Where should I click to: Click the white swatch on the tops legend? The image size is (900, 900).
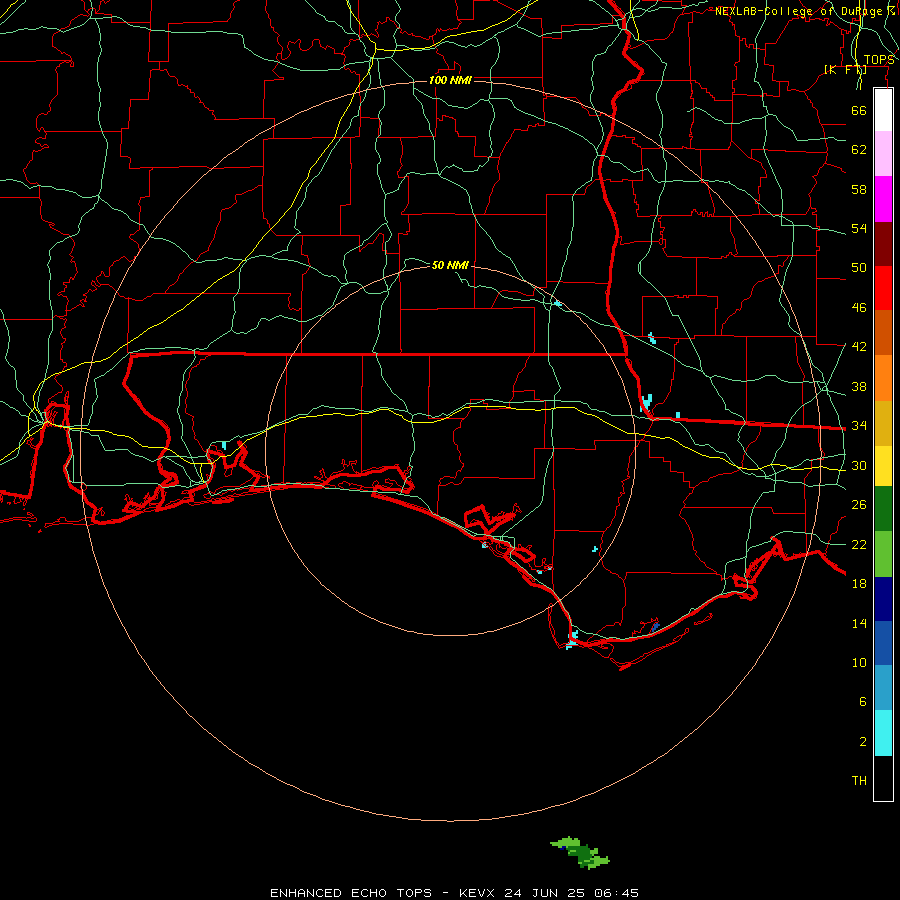tap(883, 110)
